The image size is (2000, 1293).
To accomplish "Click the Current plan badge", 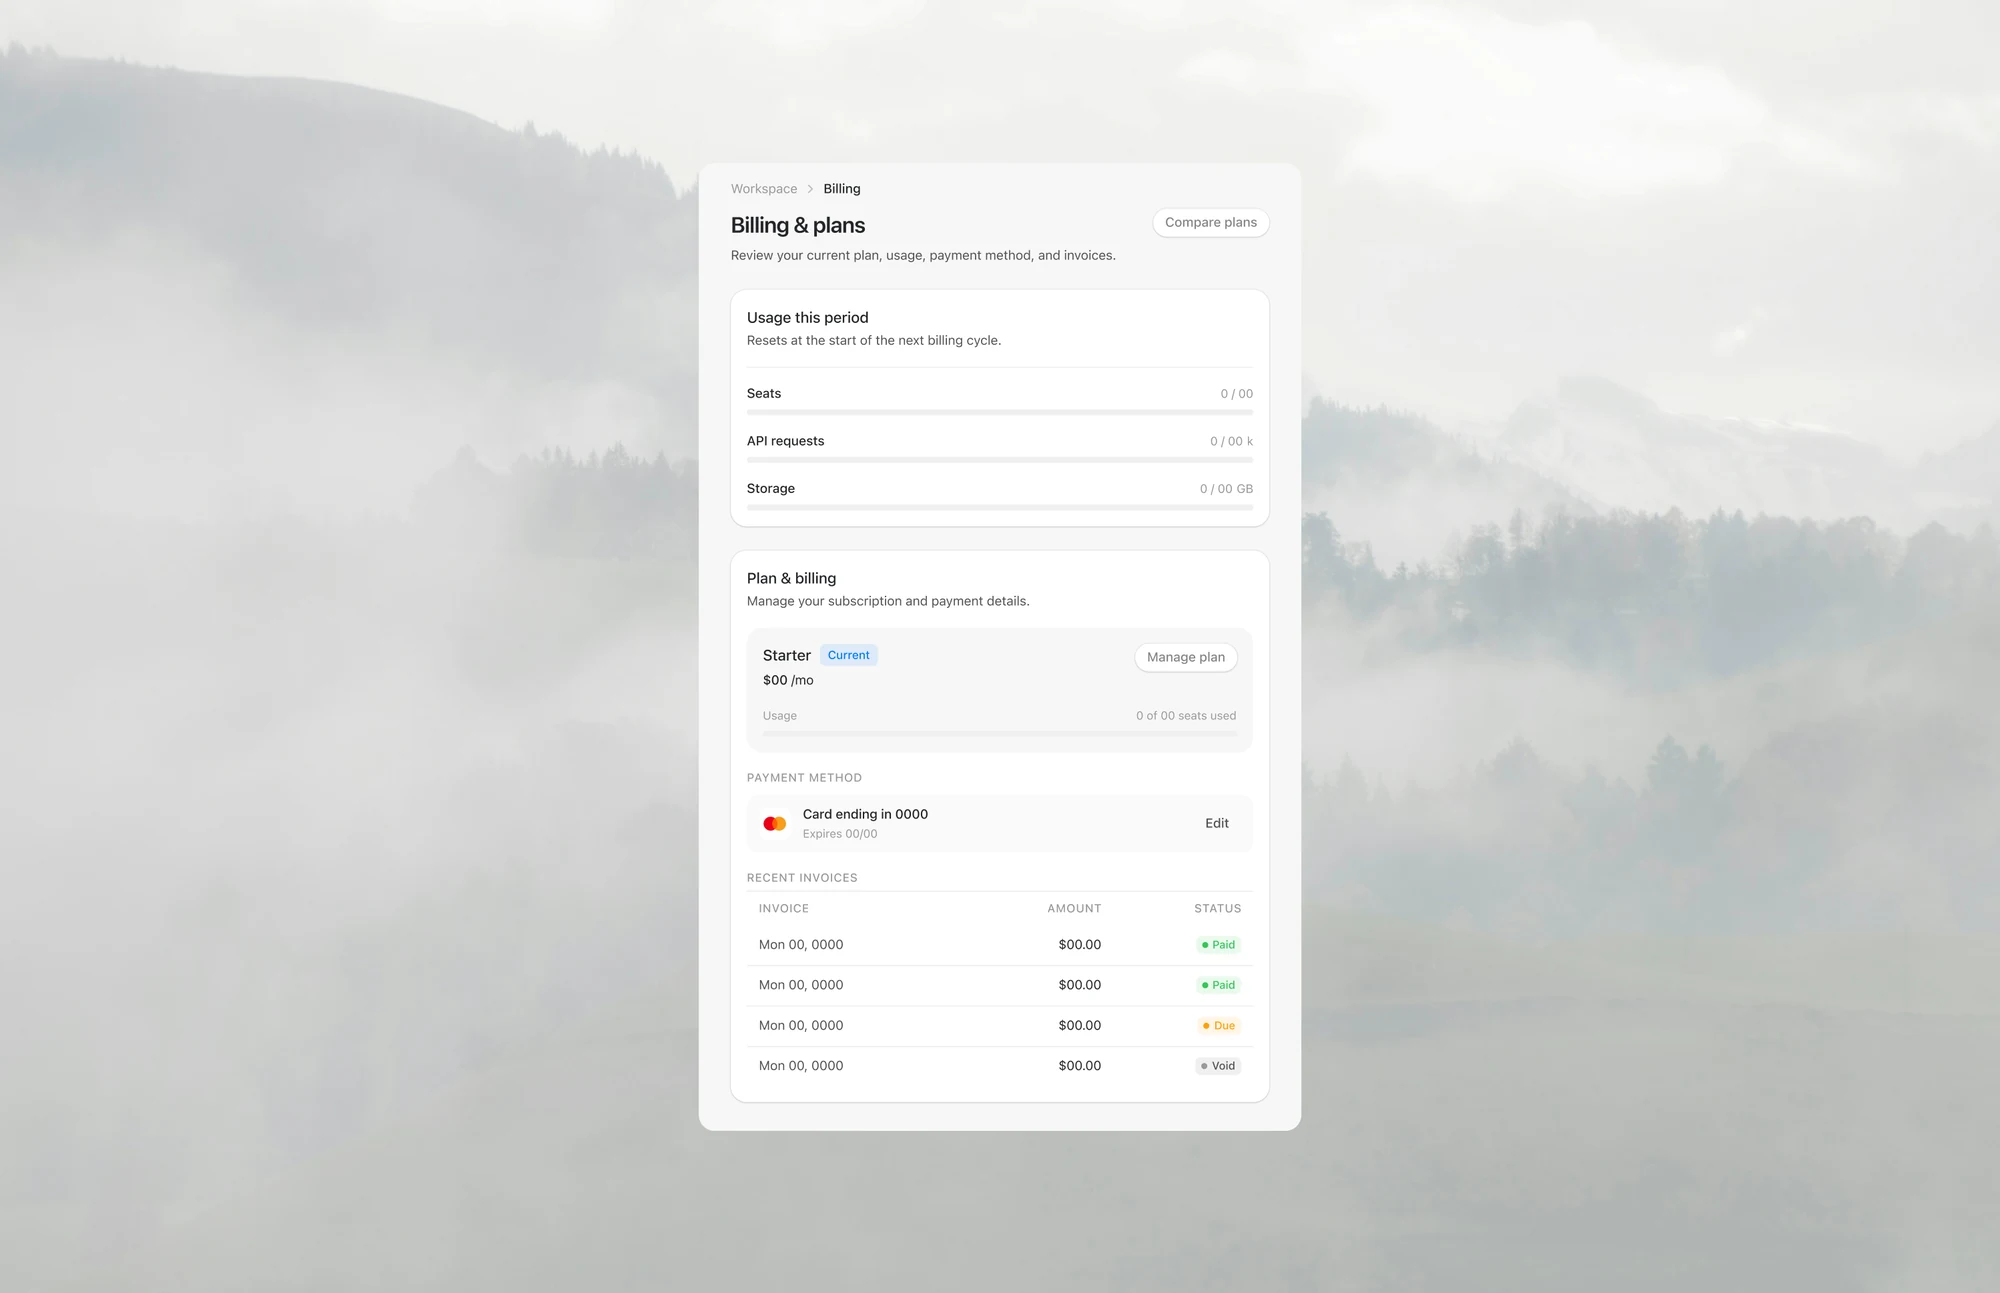I will [x=849, y=655].
